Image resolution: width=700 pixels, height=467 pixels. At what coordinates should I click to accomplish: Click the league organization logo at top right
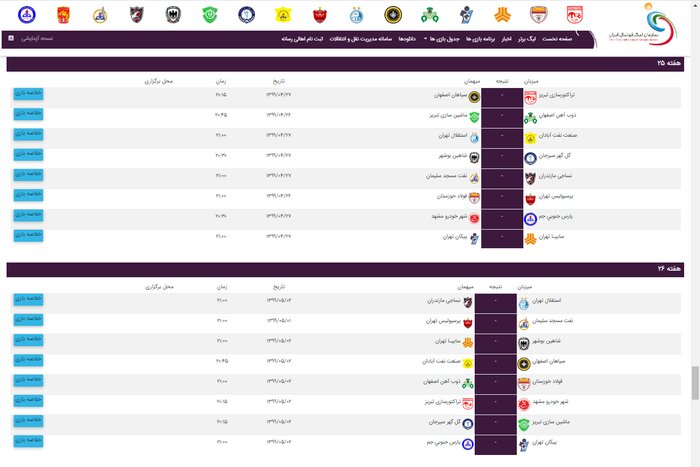(643, 24)
